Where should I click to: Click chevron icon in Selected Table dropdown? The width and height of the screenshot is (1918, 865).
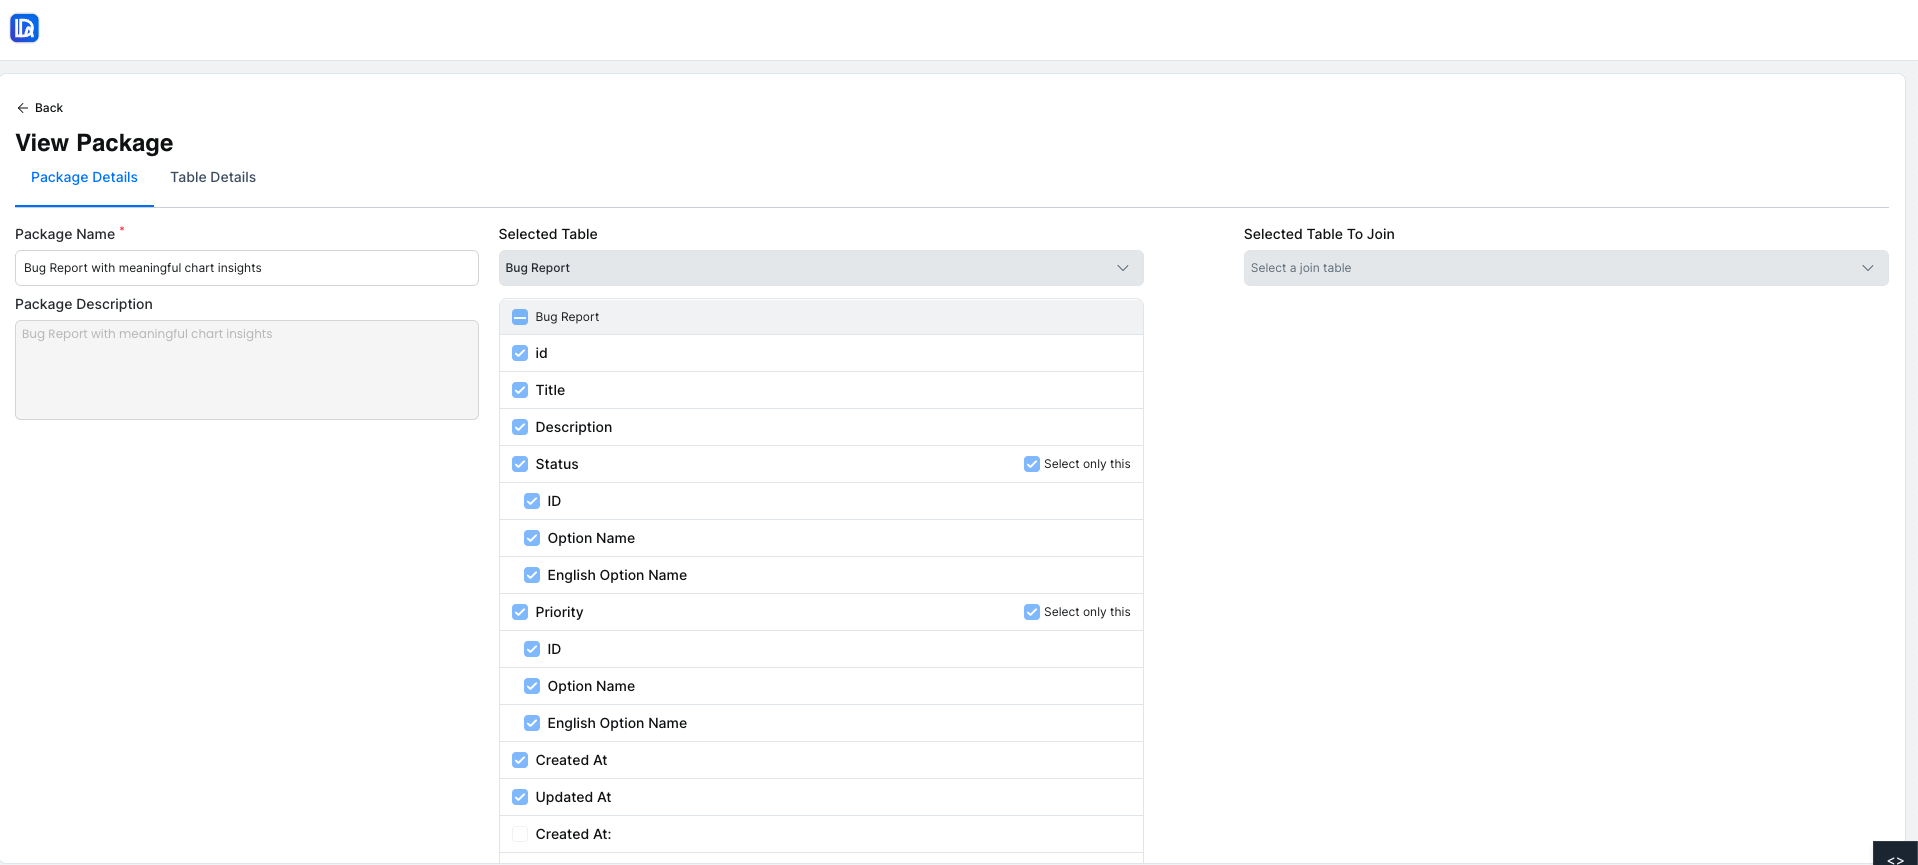[1122, 268]
